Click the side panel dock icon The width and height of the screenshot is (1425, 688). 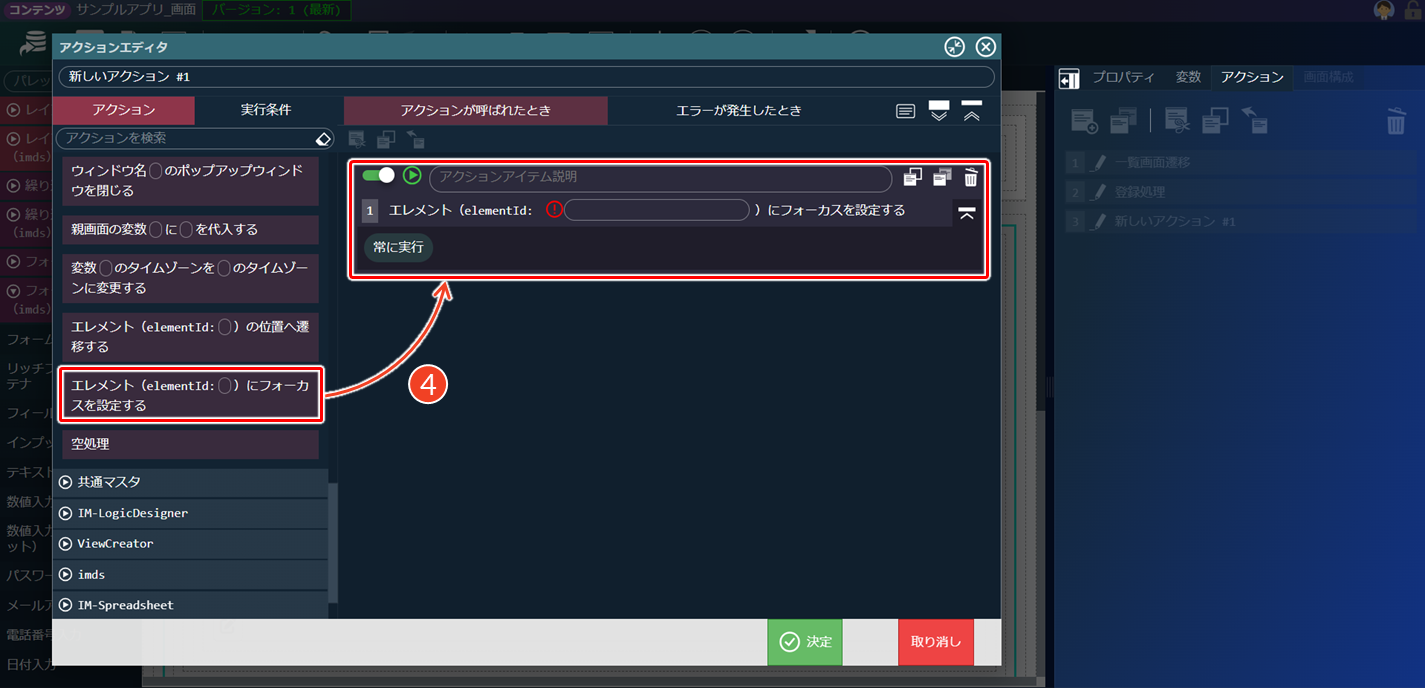tap(1069, 79)
